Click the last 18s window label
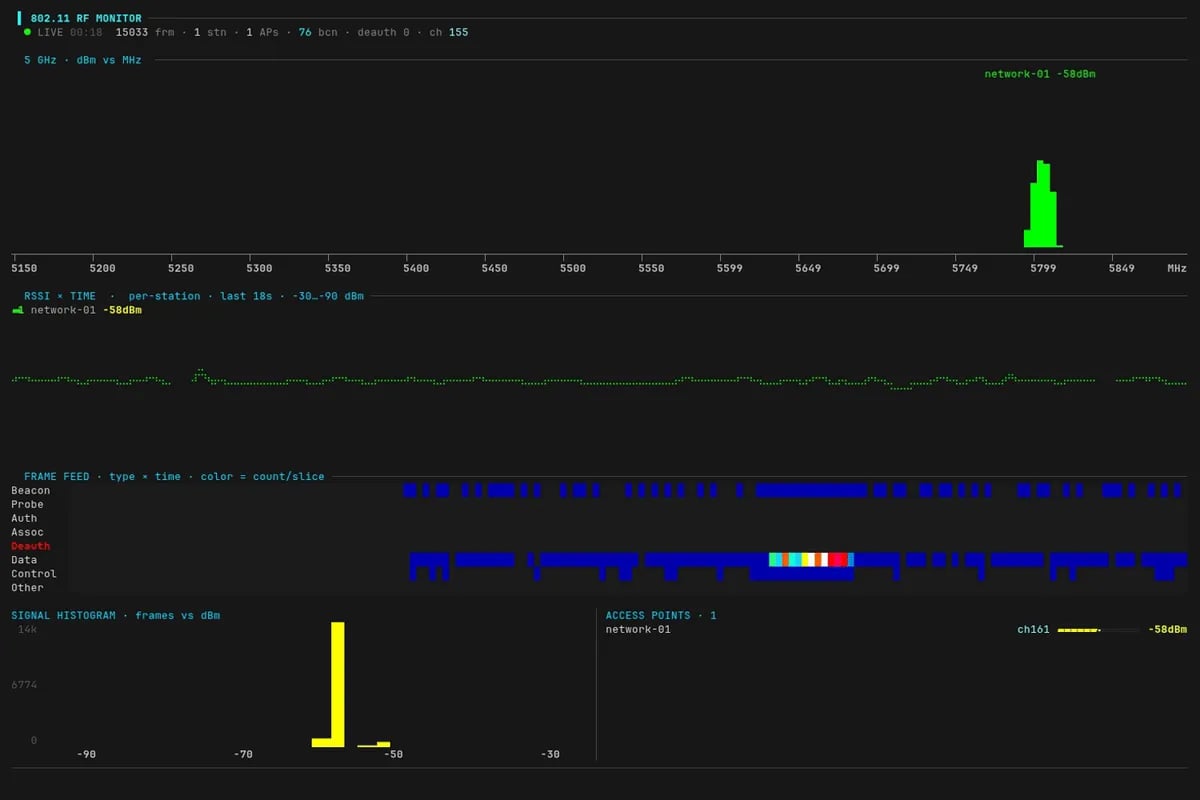1200x800 pixels. 246,296
